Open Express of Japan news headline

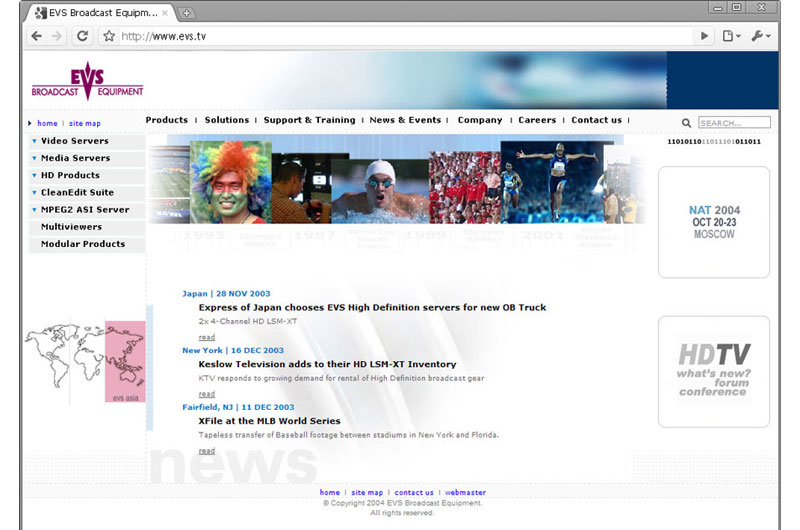372,308
